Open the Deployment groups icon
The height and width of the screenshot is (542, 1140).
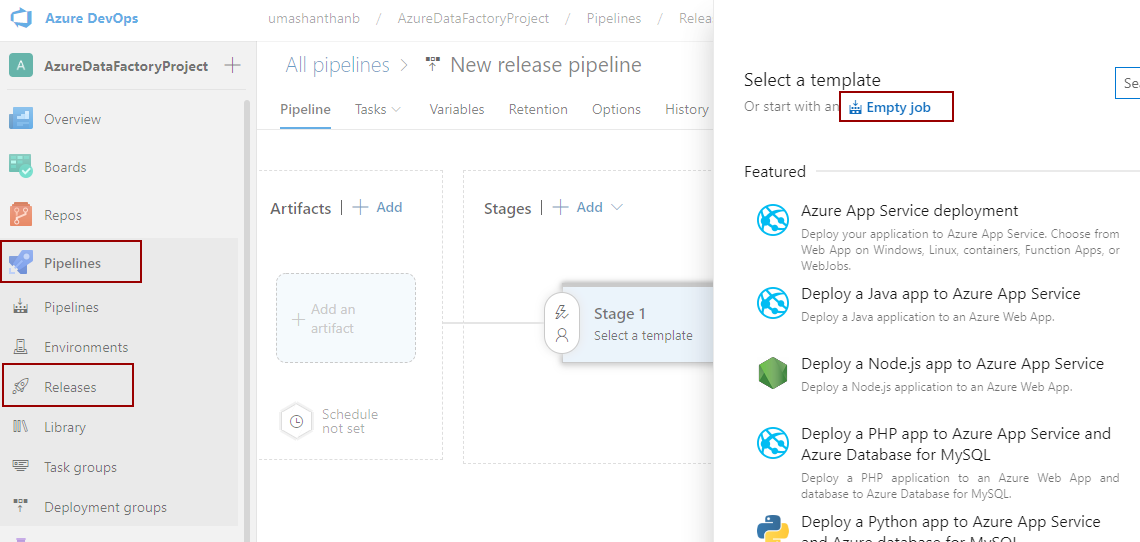tap(20, 507)
